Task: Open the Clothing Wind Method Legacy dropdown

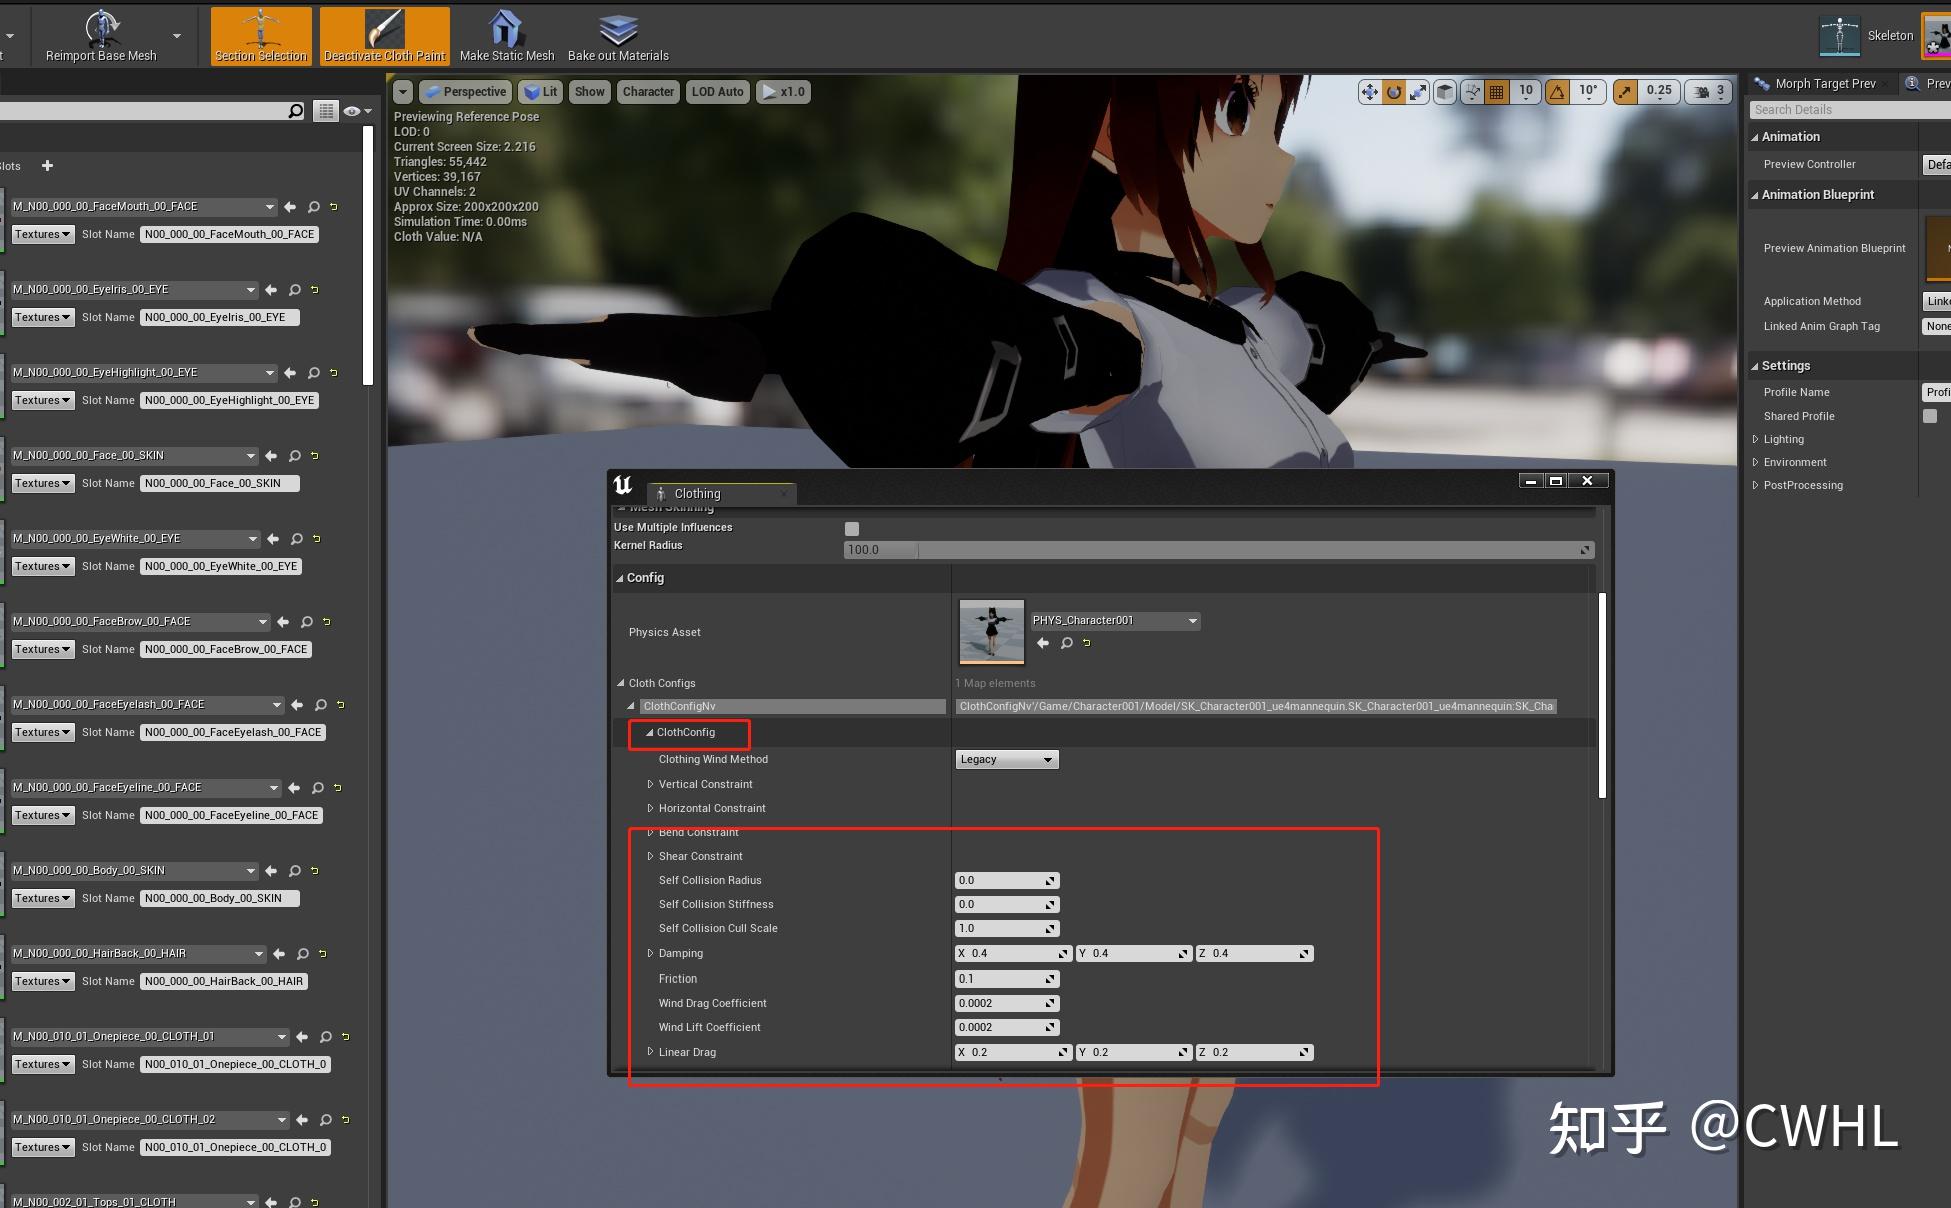Action: (x=1006, y=759)
